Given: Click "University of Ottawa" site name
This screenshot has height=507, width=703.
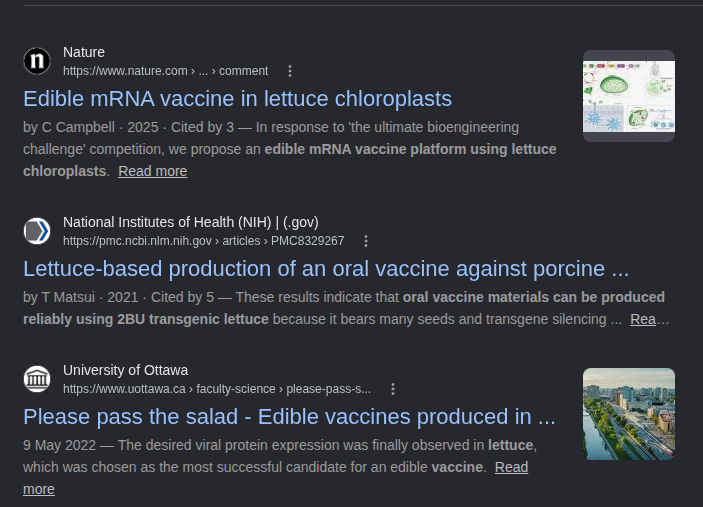Looking at the screenshot, I should click(x=126, y=370).
